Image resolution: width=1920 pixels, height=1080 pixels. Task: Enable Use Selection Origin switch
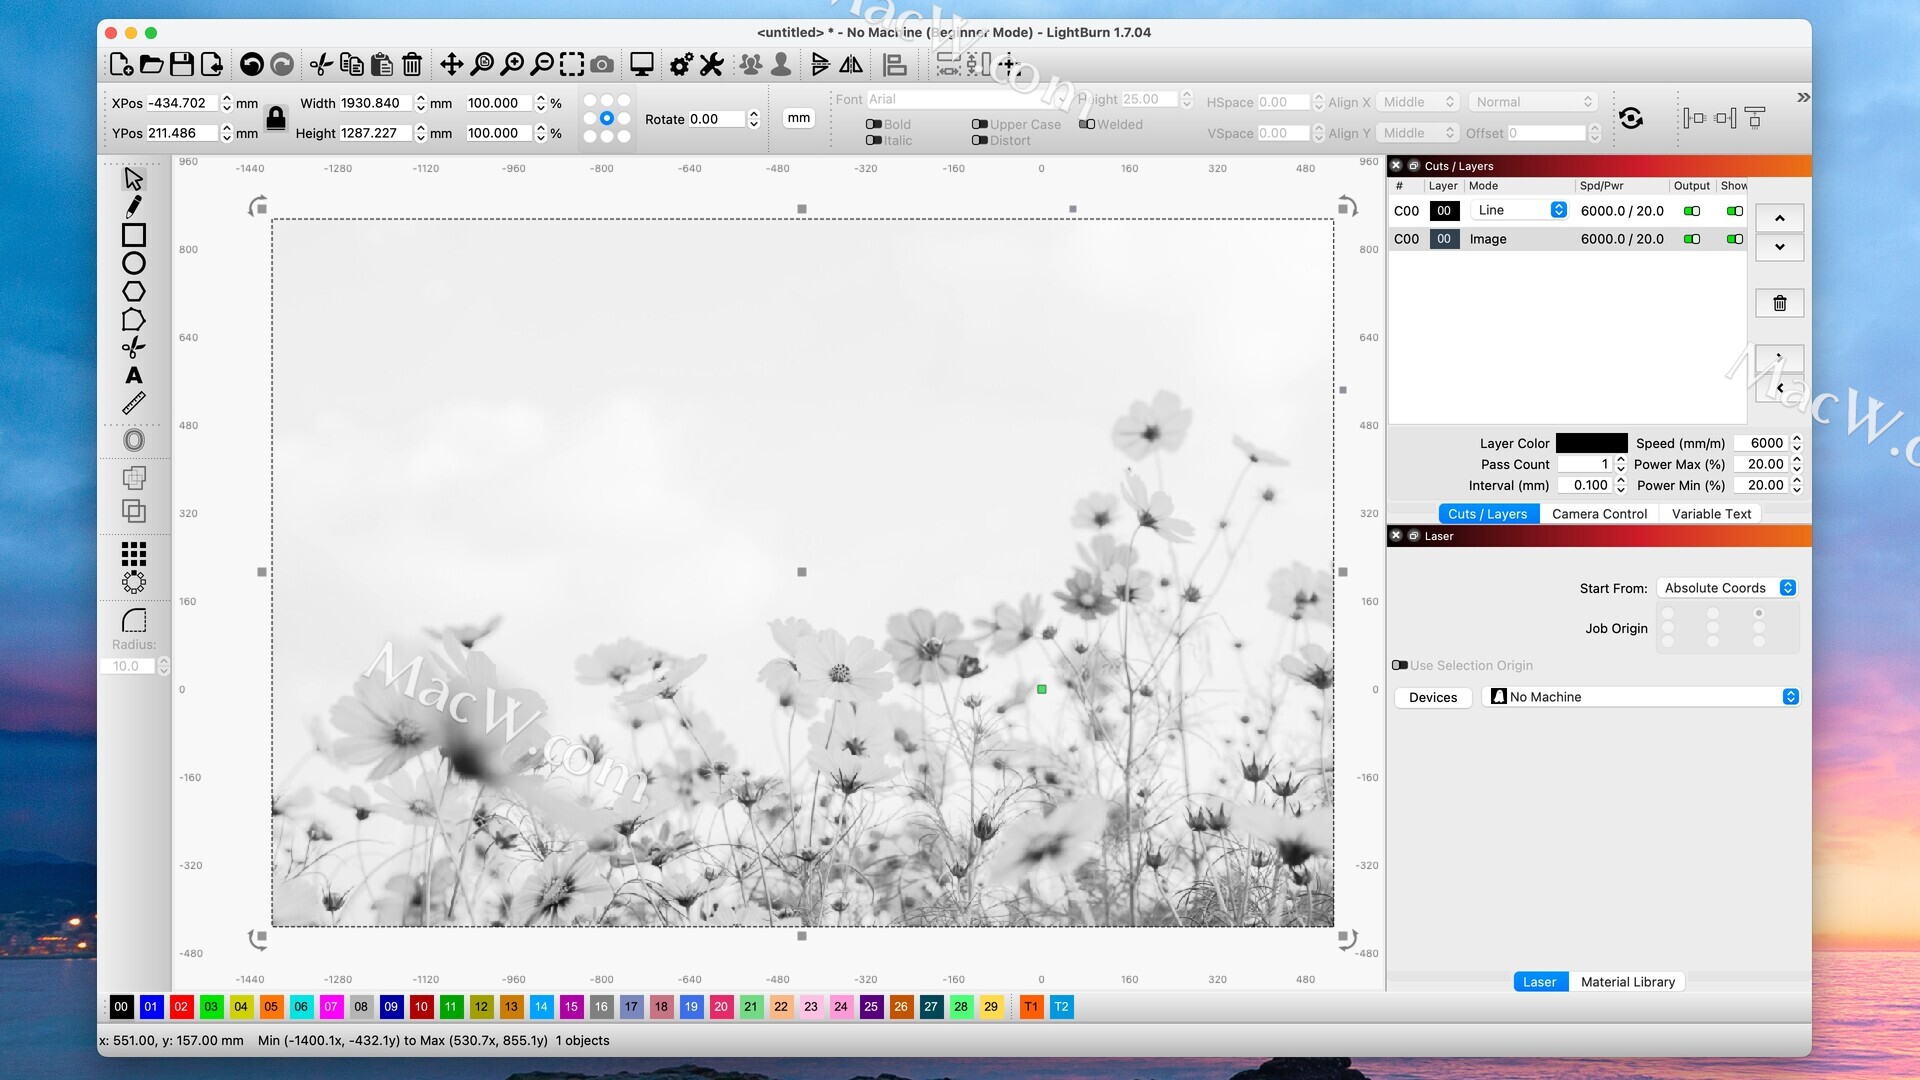(x=1400, y=665)
